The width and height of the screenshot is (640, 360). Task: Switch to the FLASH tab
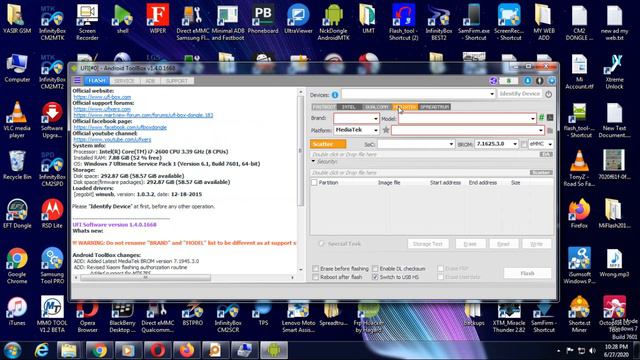(97, 81)
